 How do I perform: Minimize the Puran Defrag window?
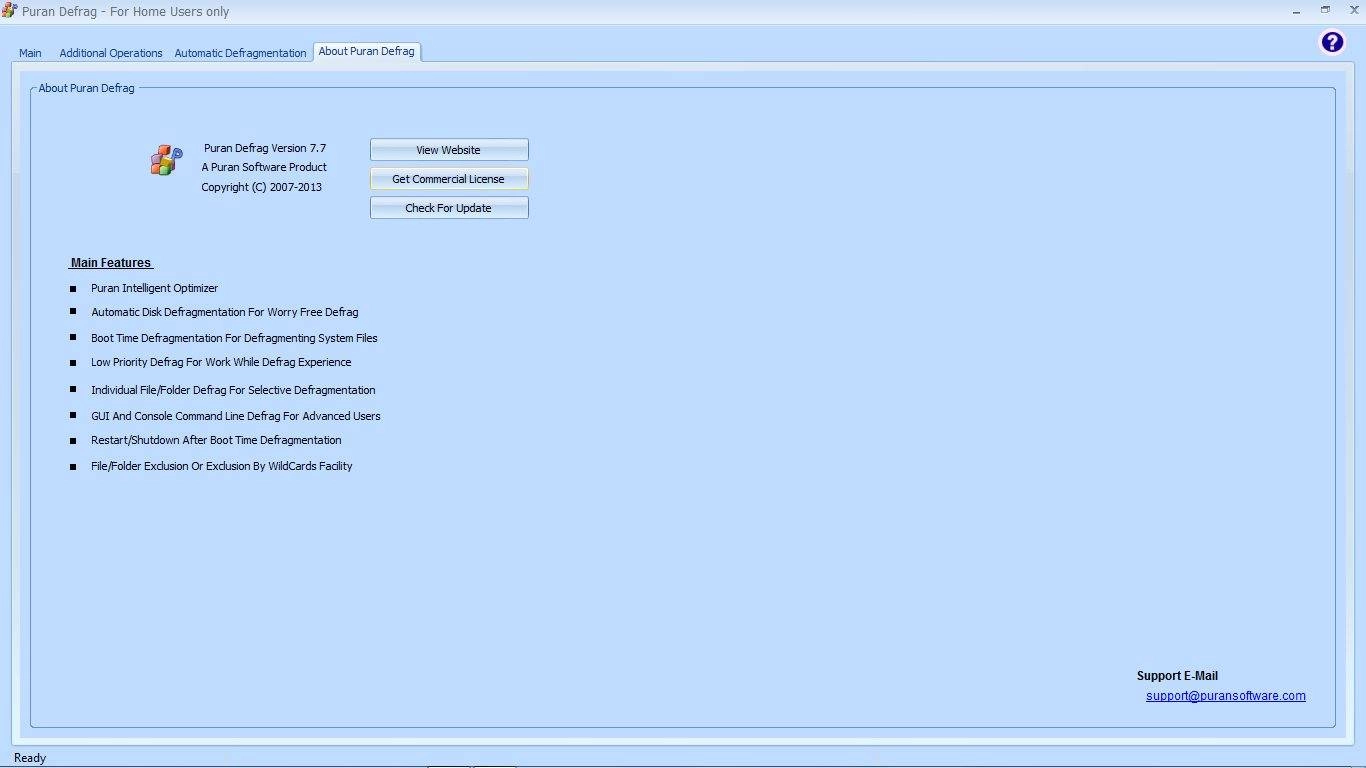(1297, 11)
